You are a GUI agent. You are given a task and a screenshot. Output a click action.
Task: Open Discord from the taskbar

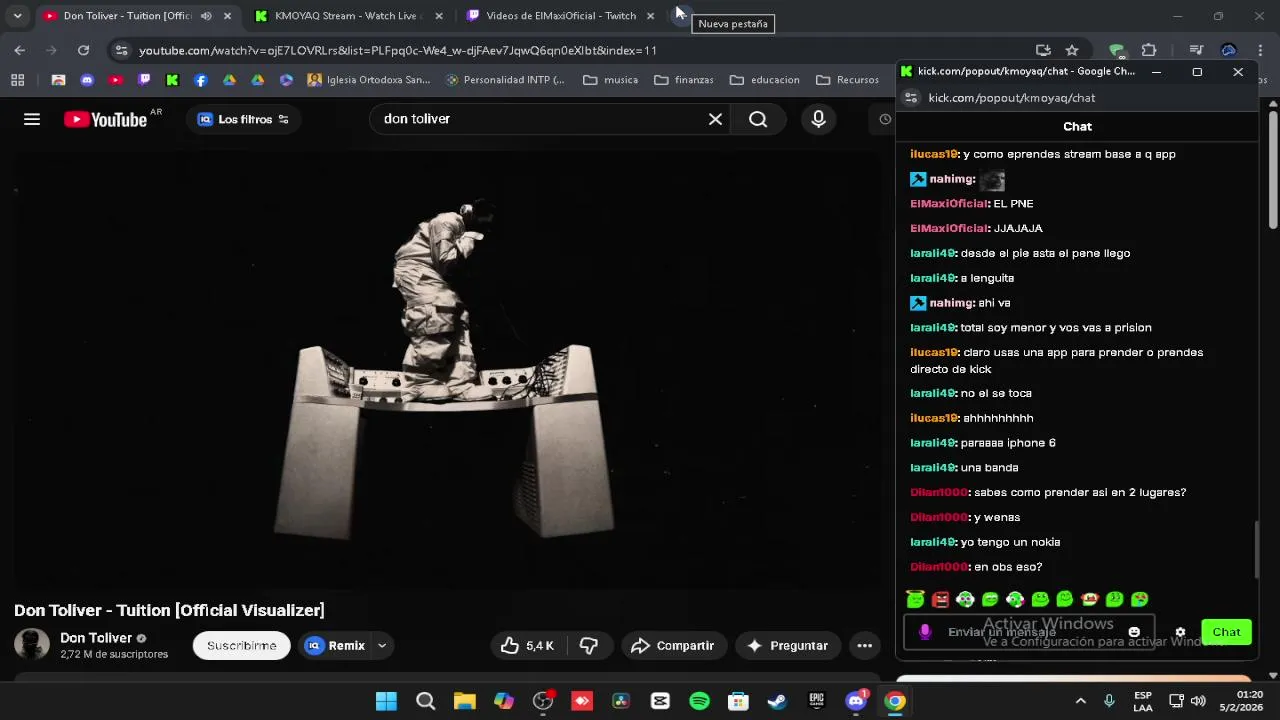pos(856,701)
